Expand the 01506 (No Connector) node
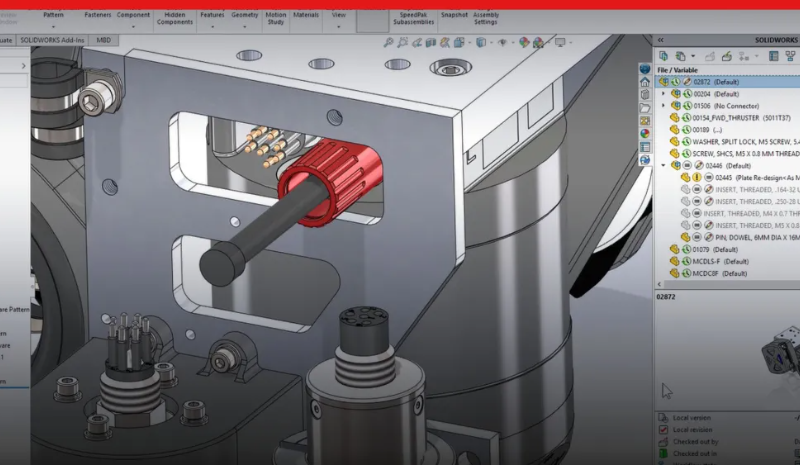Screen dimensions: 800x465 click(662, 105)
